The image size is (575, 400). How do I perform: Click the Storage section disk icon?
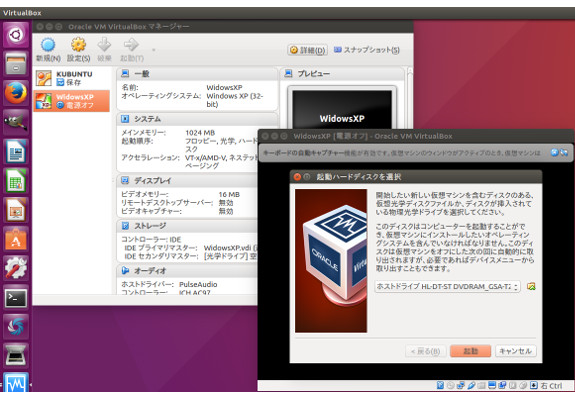[x=125, y=225]
